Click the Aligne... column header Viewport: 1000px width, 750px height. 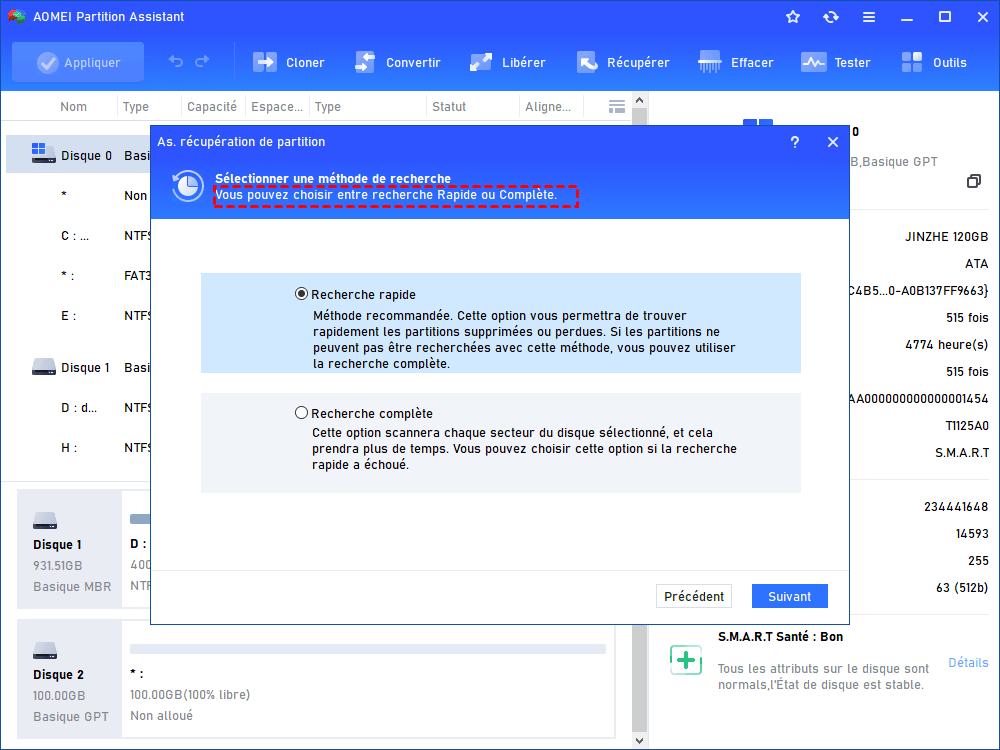(x=548, y=107)
